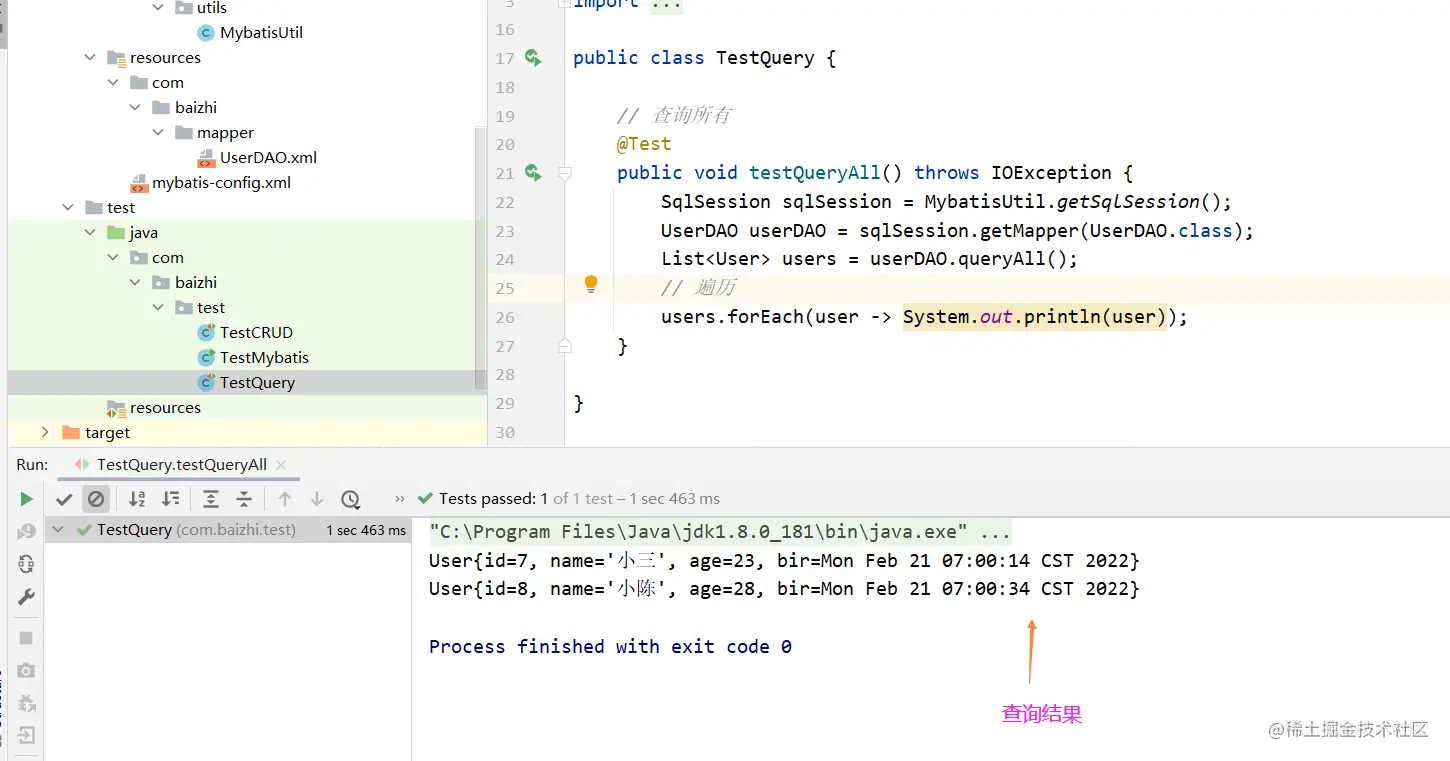Click project tree vertical scrollbar
The width and height of the screenshot is (1450, 761).
[481, 258]
